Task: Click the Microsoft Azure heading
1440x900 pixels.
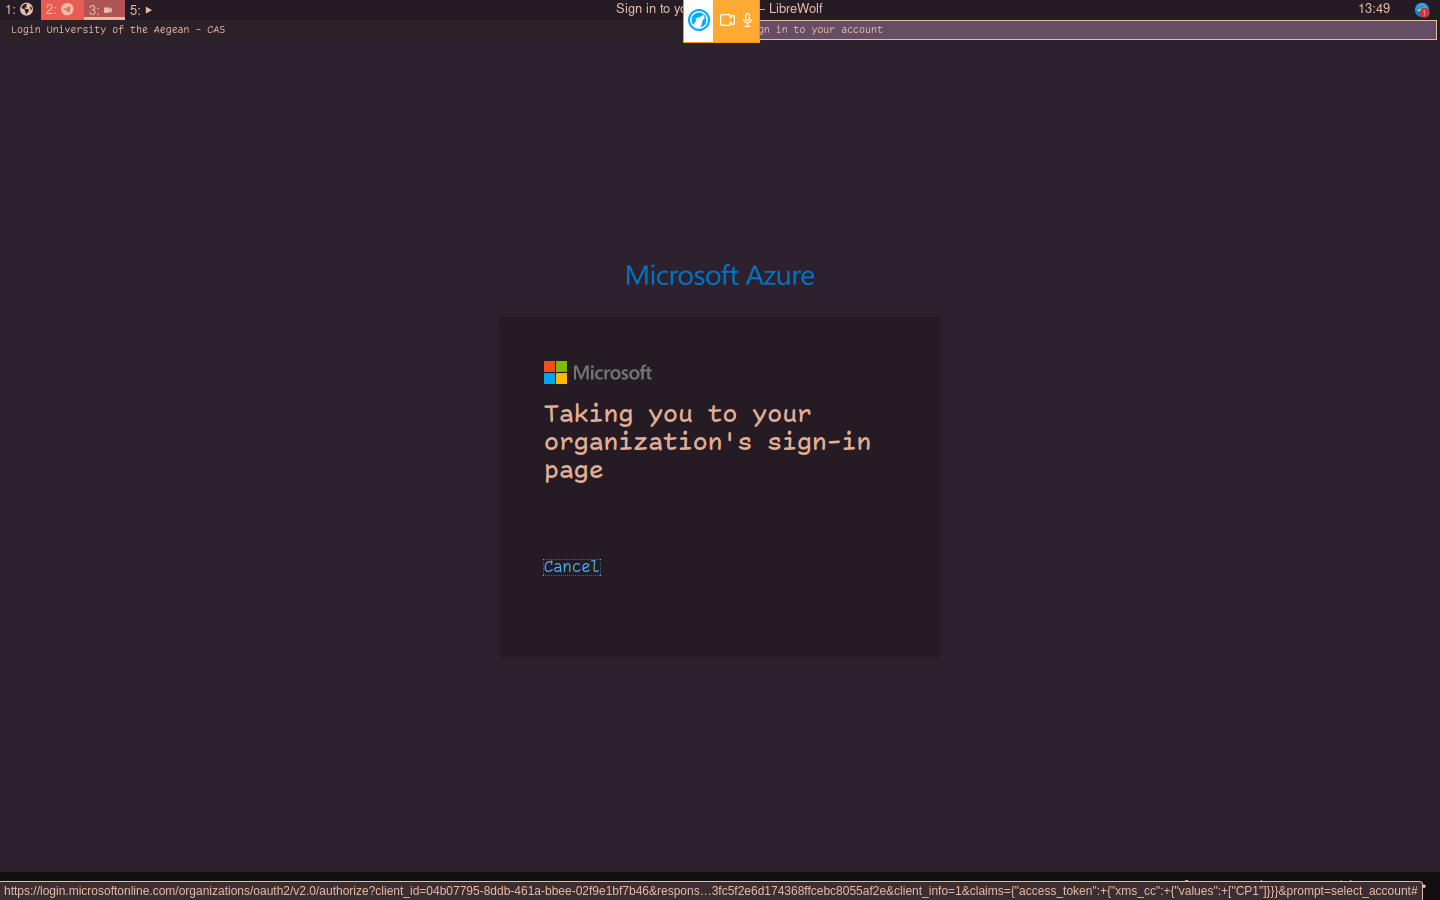Action: coord(719,275)
